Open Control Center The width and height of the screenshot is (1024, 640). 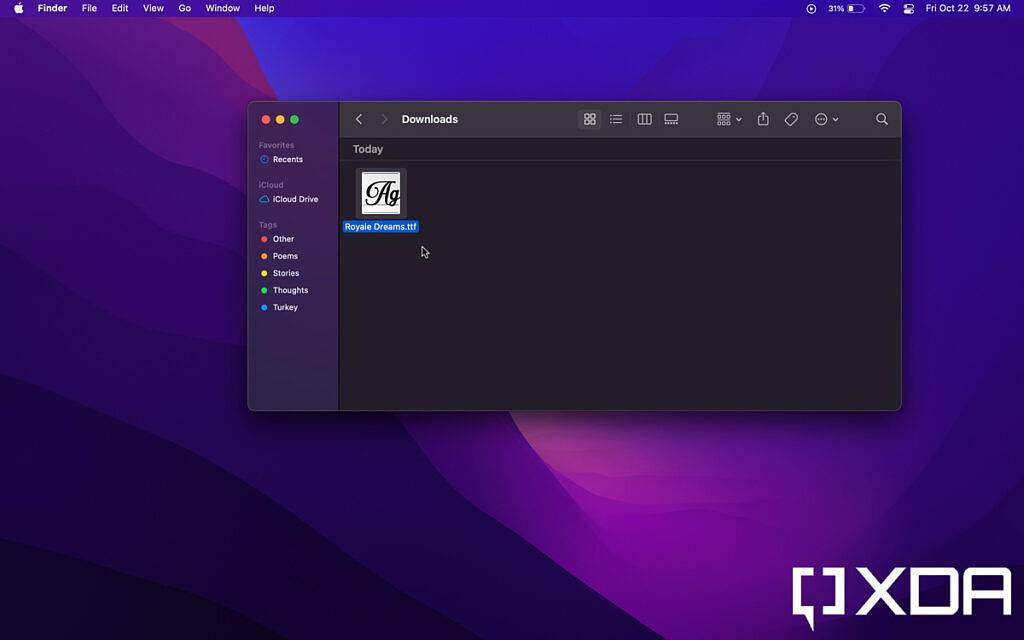908,8
